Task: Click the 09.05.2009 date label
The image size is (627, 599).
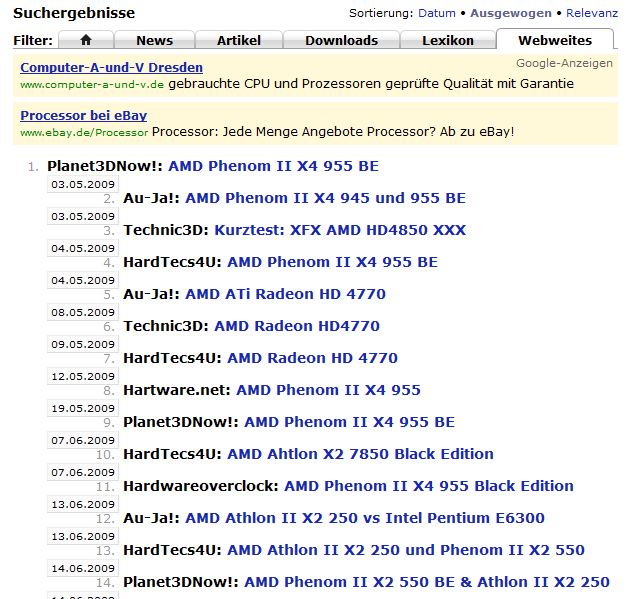Action: tap(83, 344)
